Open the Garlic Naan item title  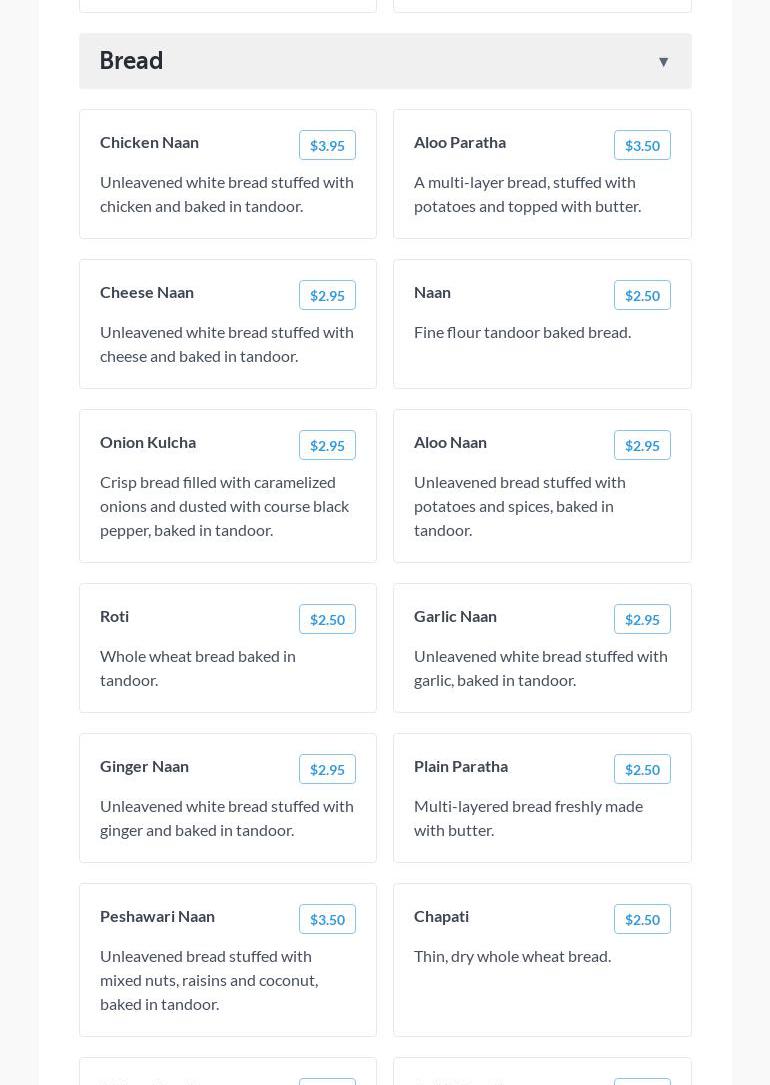pyautogui.click(x=455, y=616)
